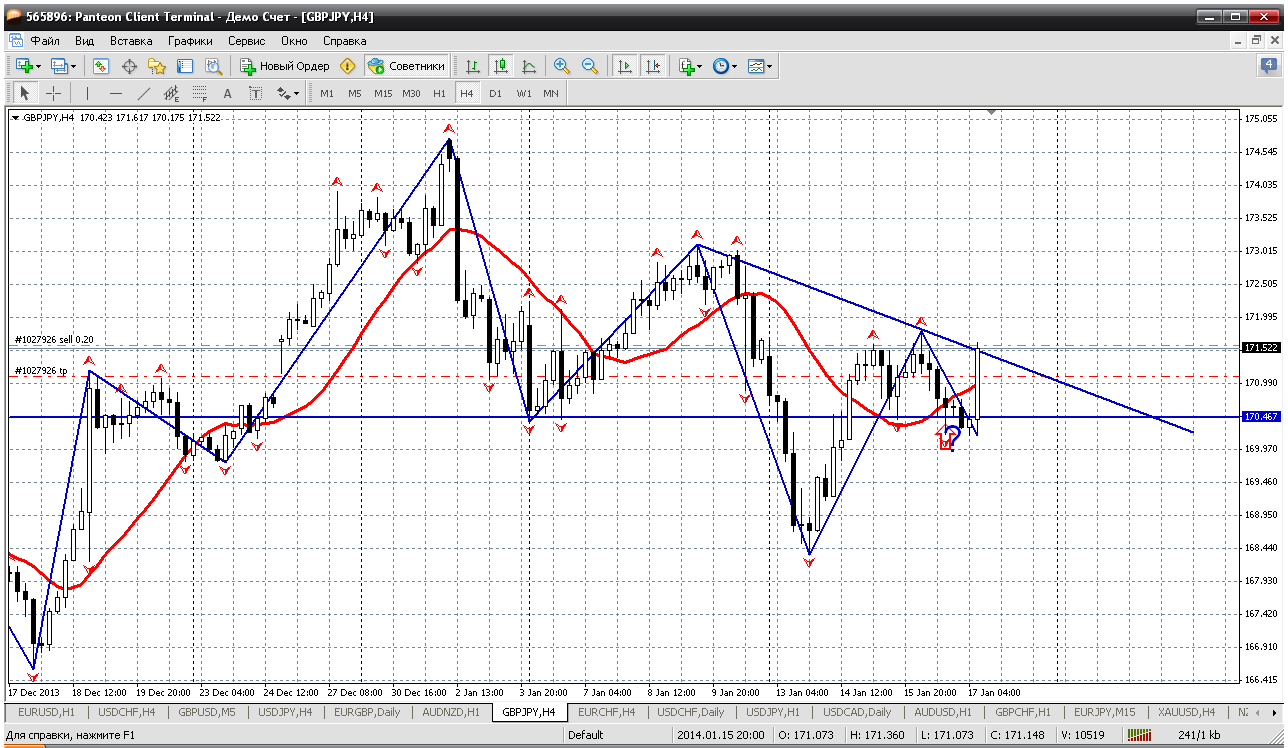Set timeframe to D1
This screenshot has height=748, width=1288.
point(495,93)
